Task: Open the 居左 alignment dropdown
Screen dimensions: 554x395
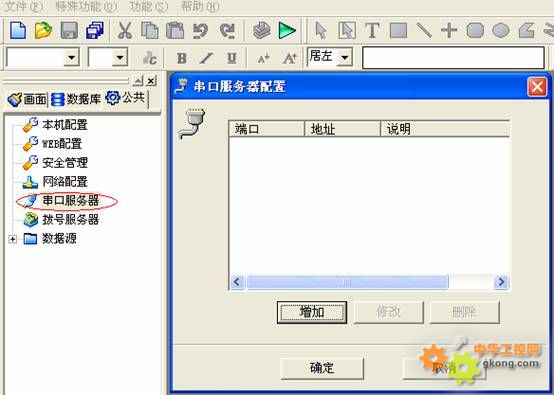Action: coord(344,57)
